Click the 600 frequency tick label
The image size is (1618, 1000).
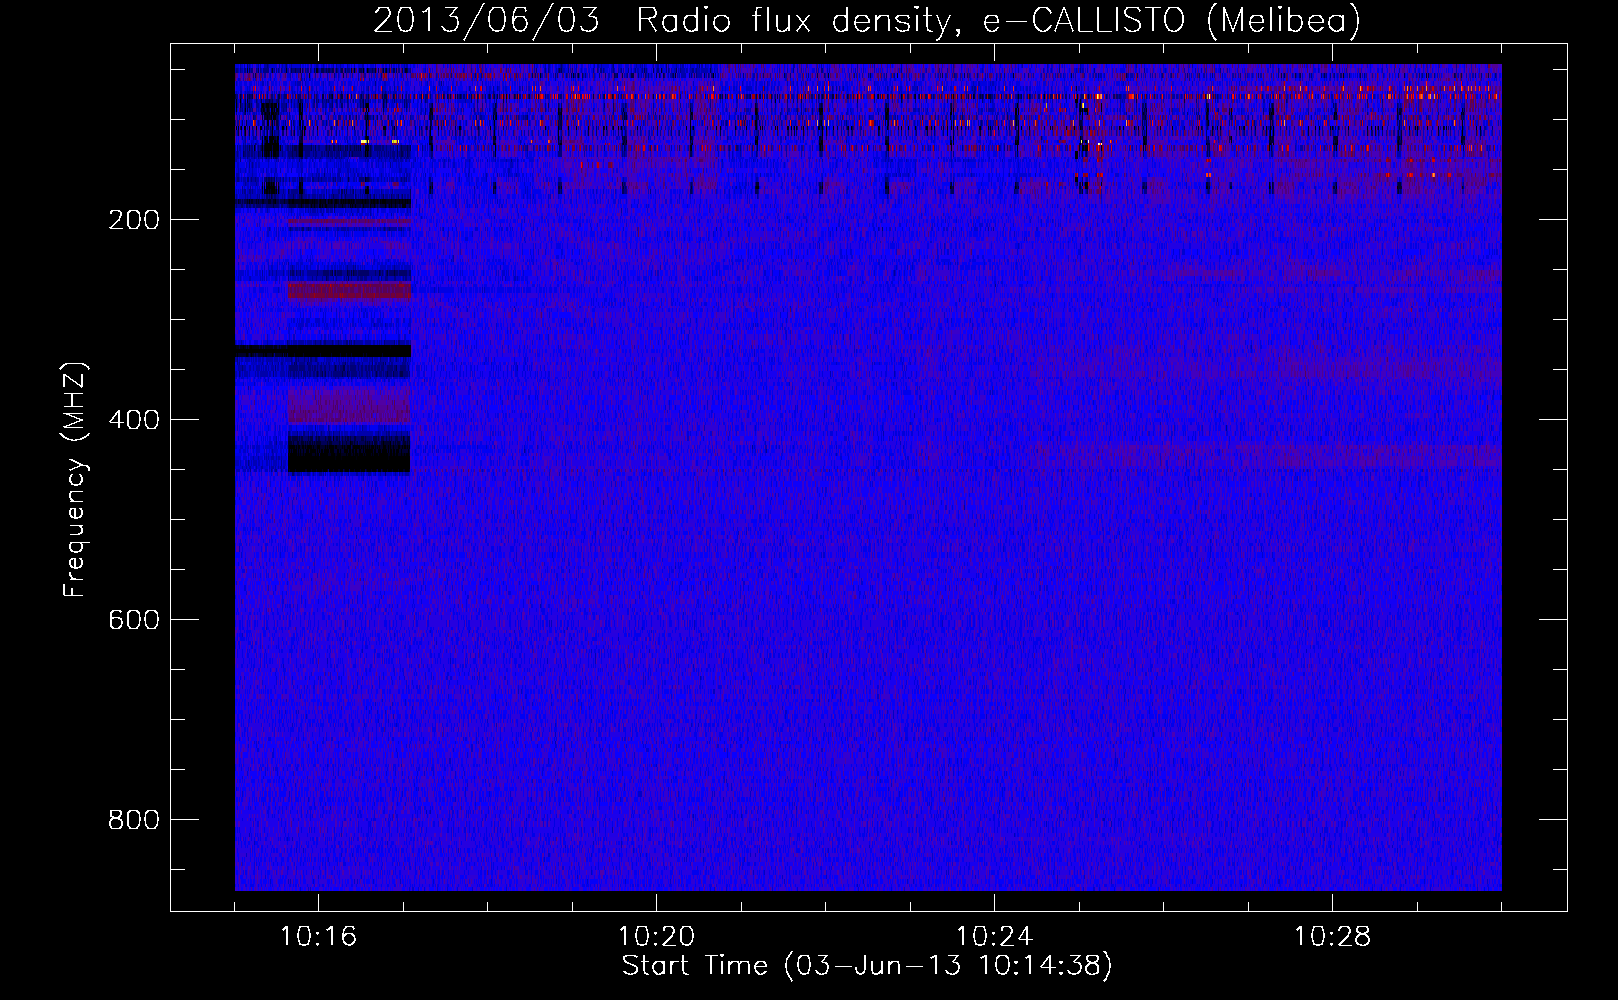(134, 620)
